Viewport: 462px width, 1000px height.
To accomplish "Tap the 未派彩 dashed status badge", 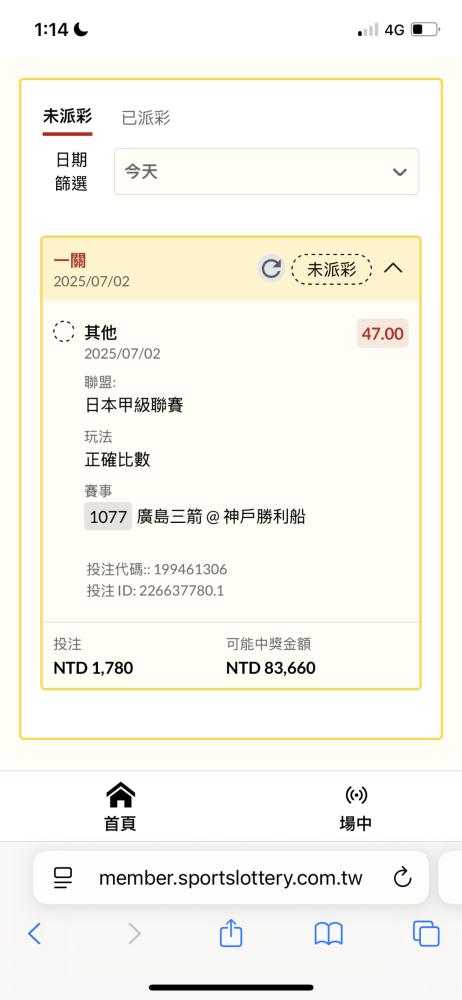I will click(x=332, y=268).
